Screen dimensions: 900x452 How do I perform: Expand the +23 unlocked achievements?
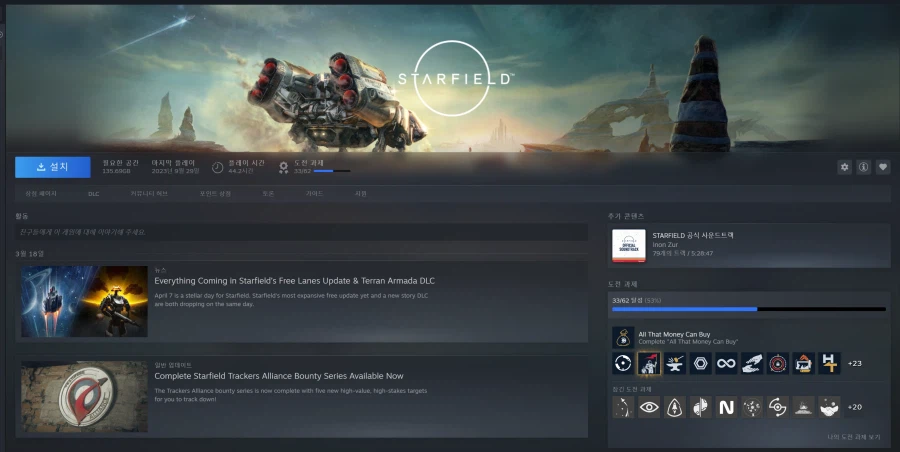[x=855, y=363]
